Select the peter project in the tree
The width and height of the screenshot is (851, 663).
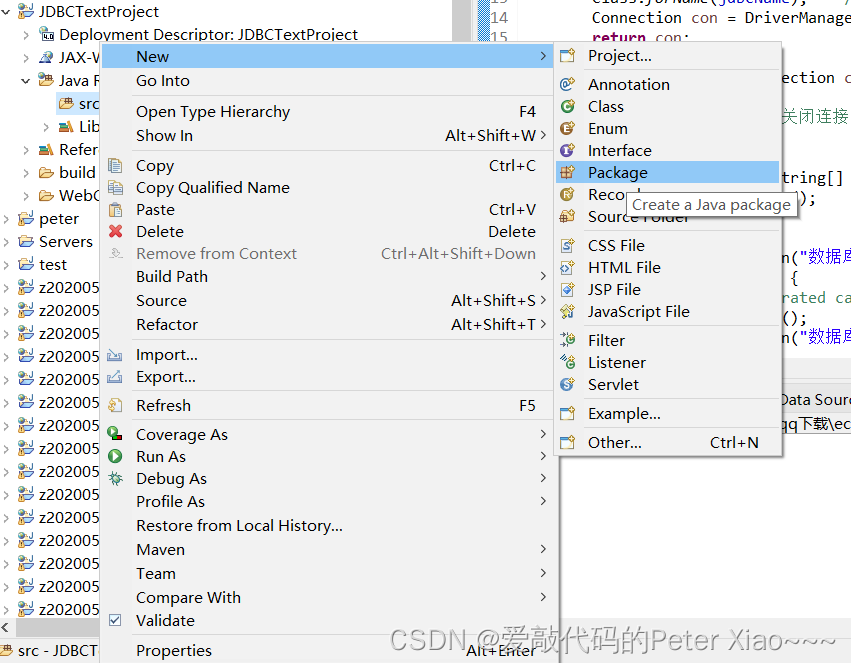tap(49, 219)
